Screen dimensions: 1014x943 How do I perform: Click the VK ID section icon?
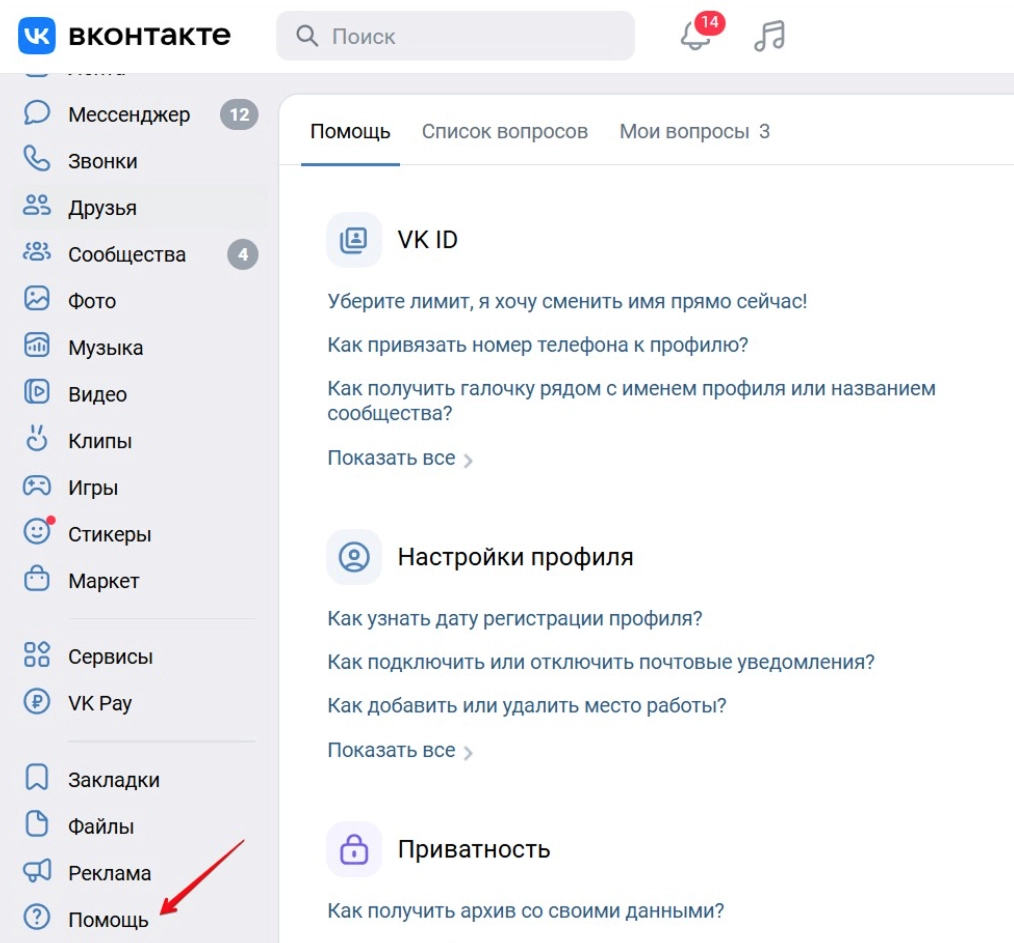[354, 240]
